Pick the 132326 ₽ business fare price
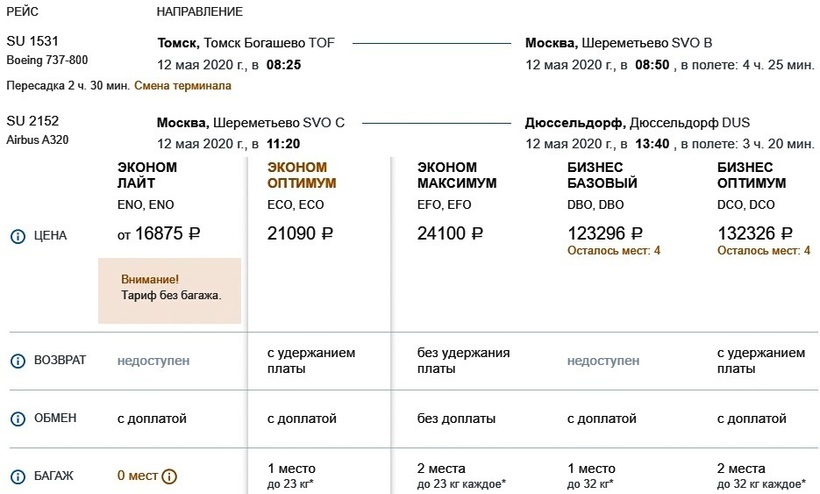This screenshot has height=494, width=820. pos(756,233)
